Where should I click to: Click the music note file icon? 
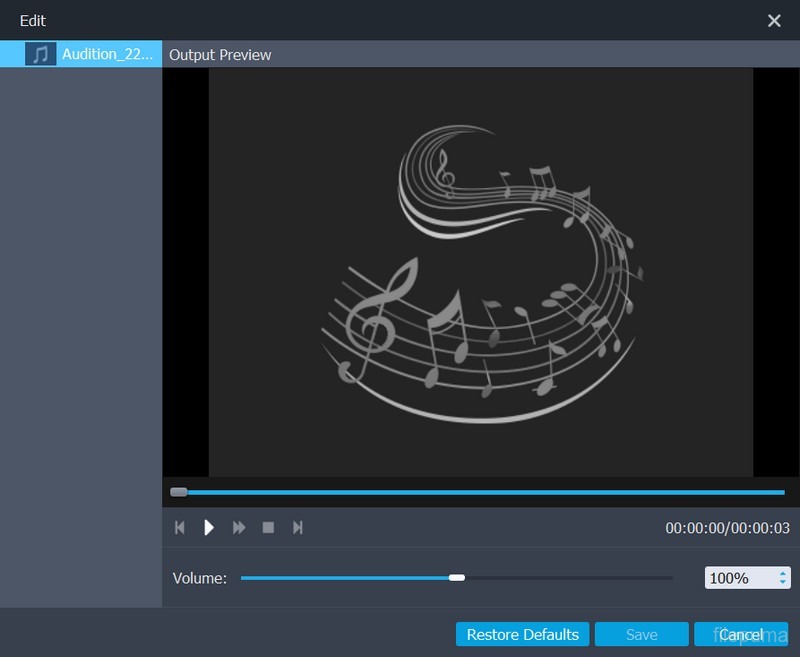(40, 54)
